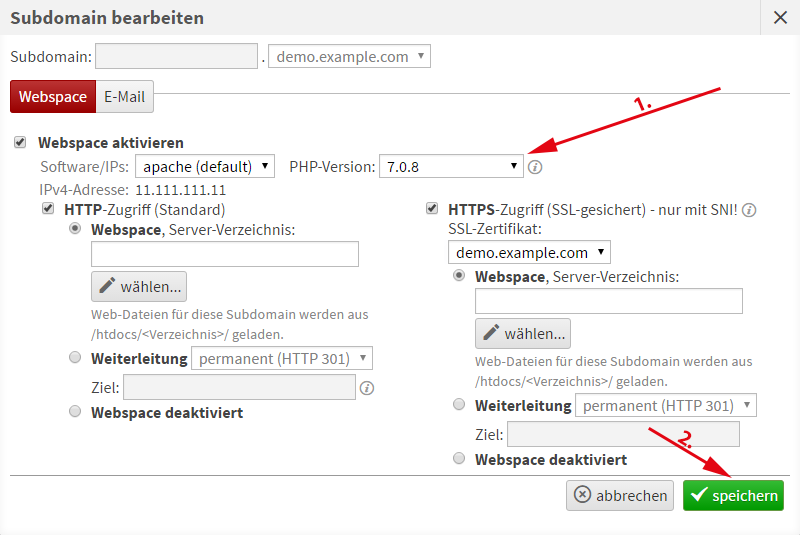Uncheck HTTPS-Zugriff (SSL-gesichert) checkbox
The height and width of the screenshot is (535, 800).
pos(431,209)
